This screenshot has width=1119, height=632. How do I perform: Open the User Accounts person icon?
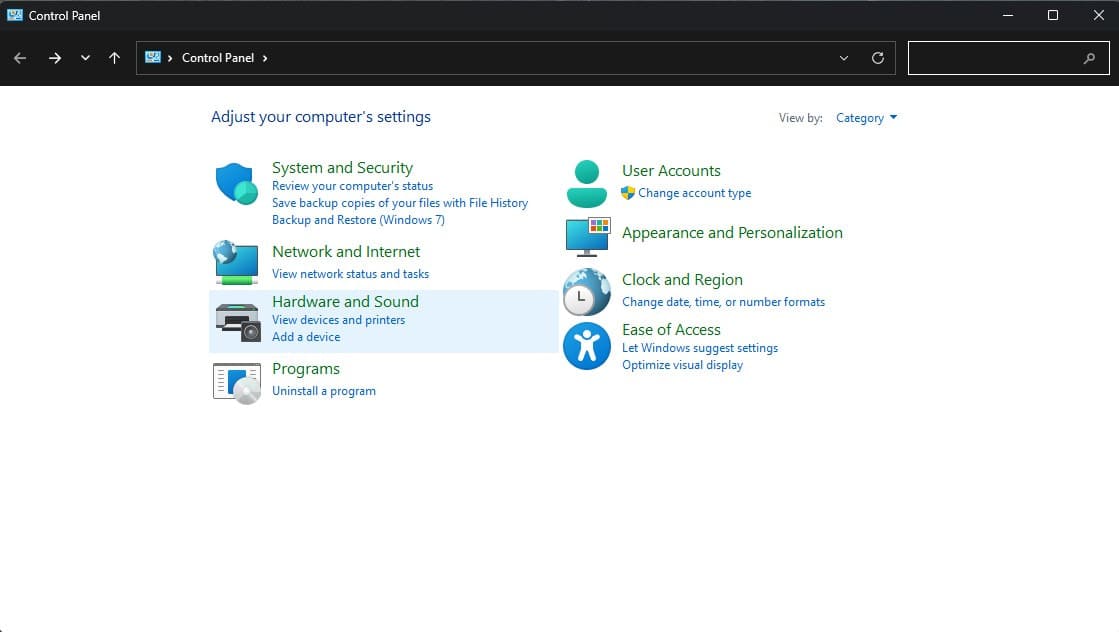(587, 183)
